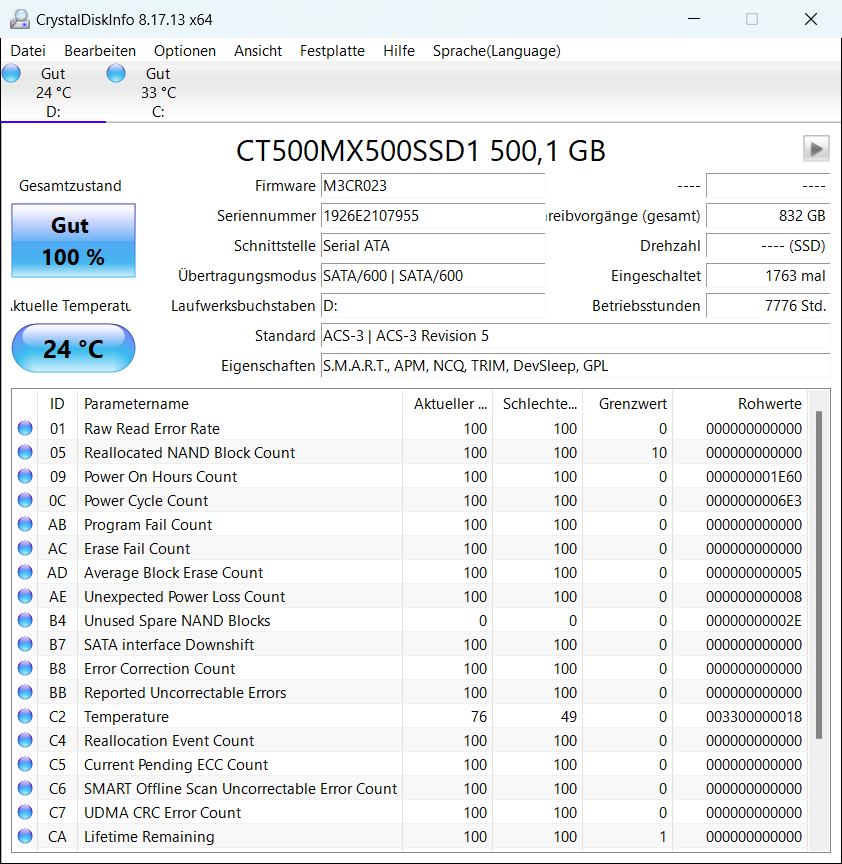Click status orb of Lifetime Remaining
This screenshot has height=864, width=842.
click(x=25, y=836)
